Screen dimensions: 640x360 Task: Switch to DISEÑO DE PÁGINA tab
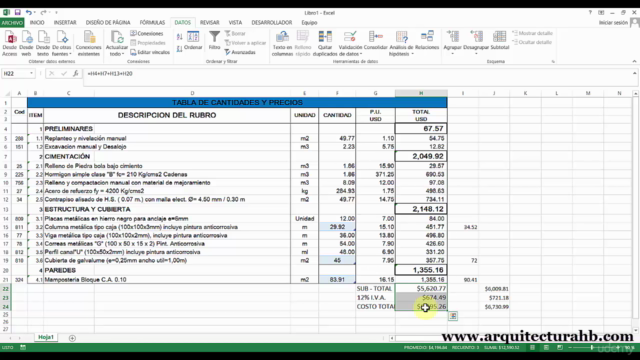pyautogui.click(x=108, y=23)
